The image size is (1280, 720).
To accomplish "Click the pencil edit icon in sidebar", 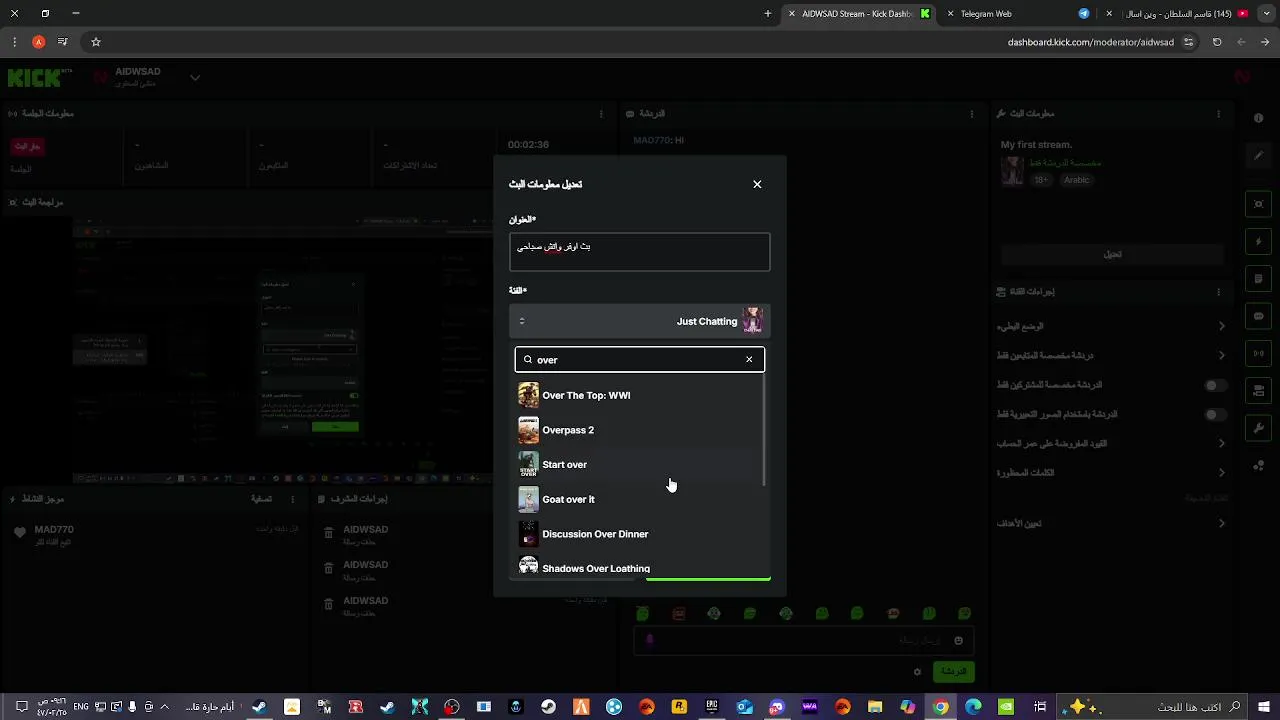I will tap(1259, 156).
